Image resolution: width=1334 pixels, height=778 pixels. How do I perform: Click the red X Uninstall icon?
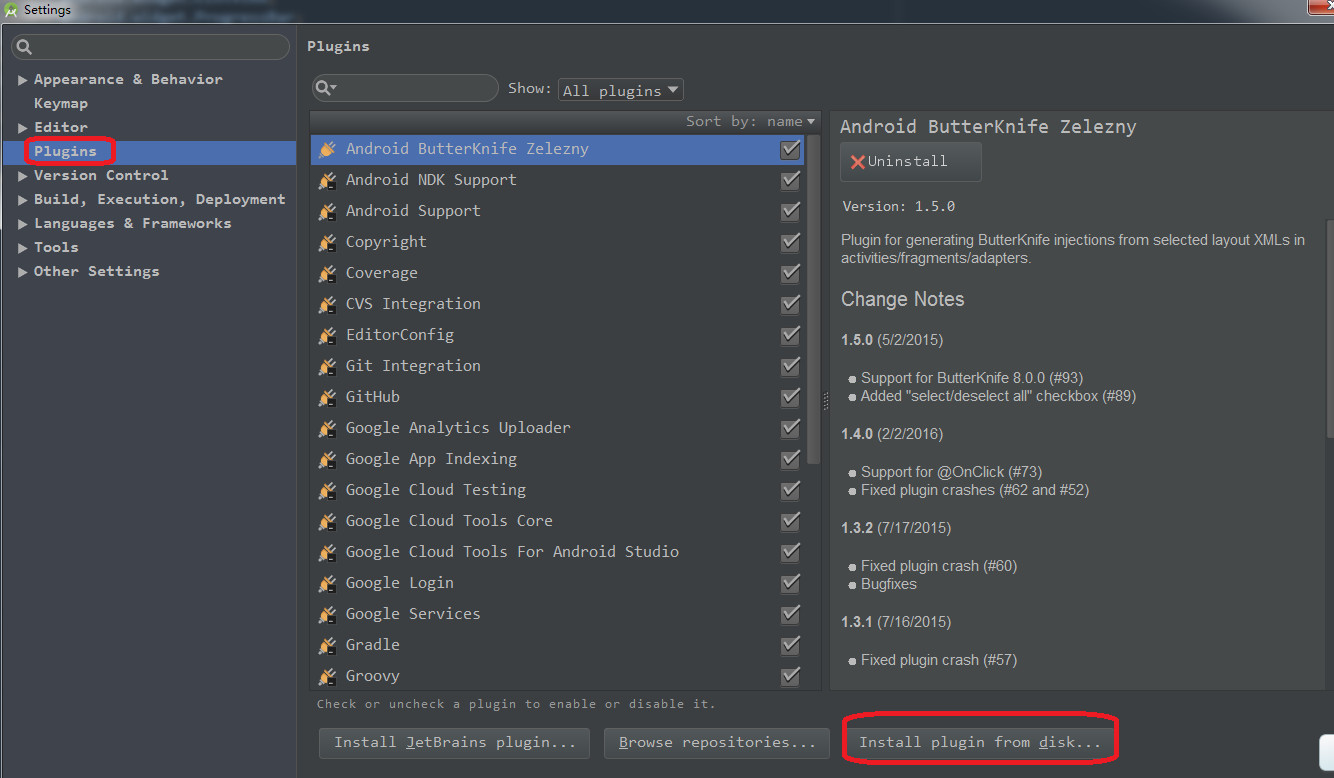click(857, 162)
